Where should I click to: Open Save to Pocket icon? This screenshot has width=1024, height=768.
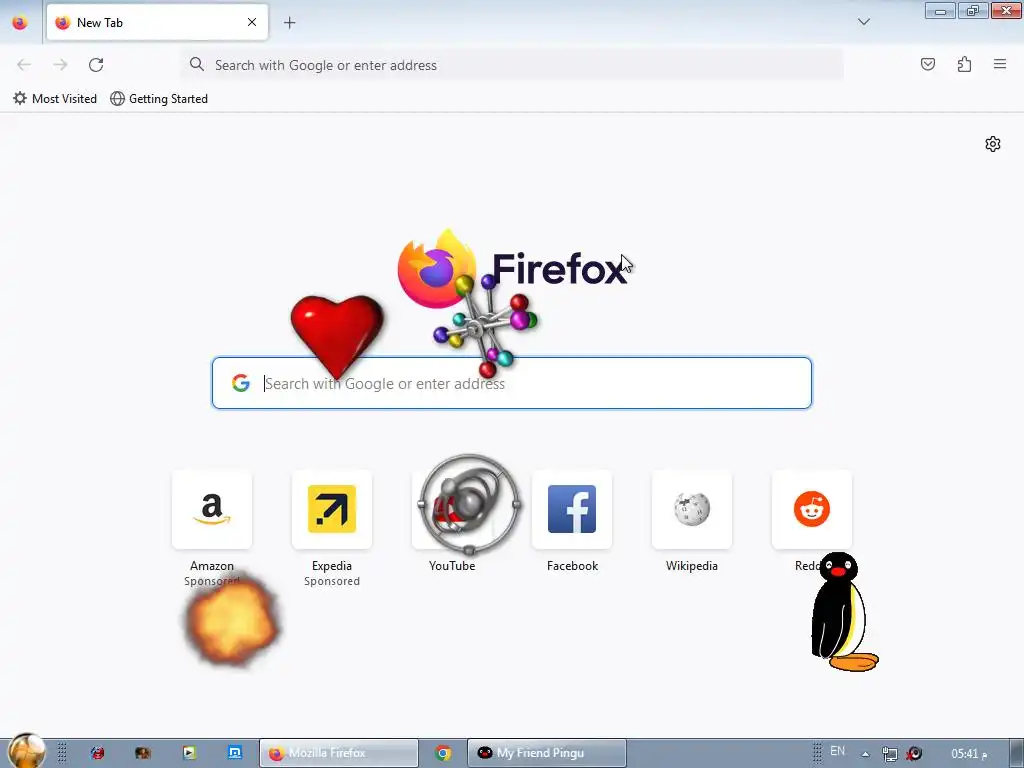point(927,64)
